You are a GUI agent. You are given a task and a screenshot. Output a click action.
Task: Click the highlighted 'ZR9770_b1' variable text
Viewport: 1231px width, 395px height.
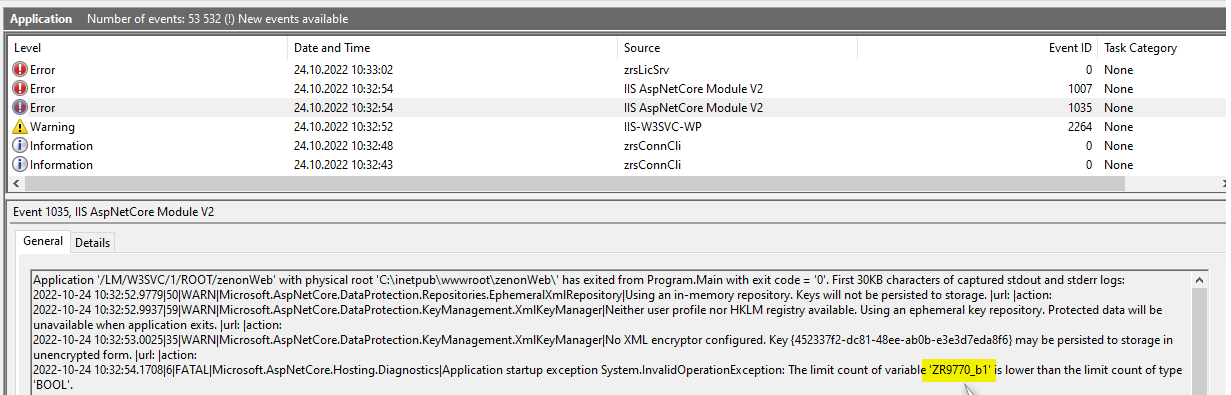958,370
